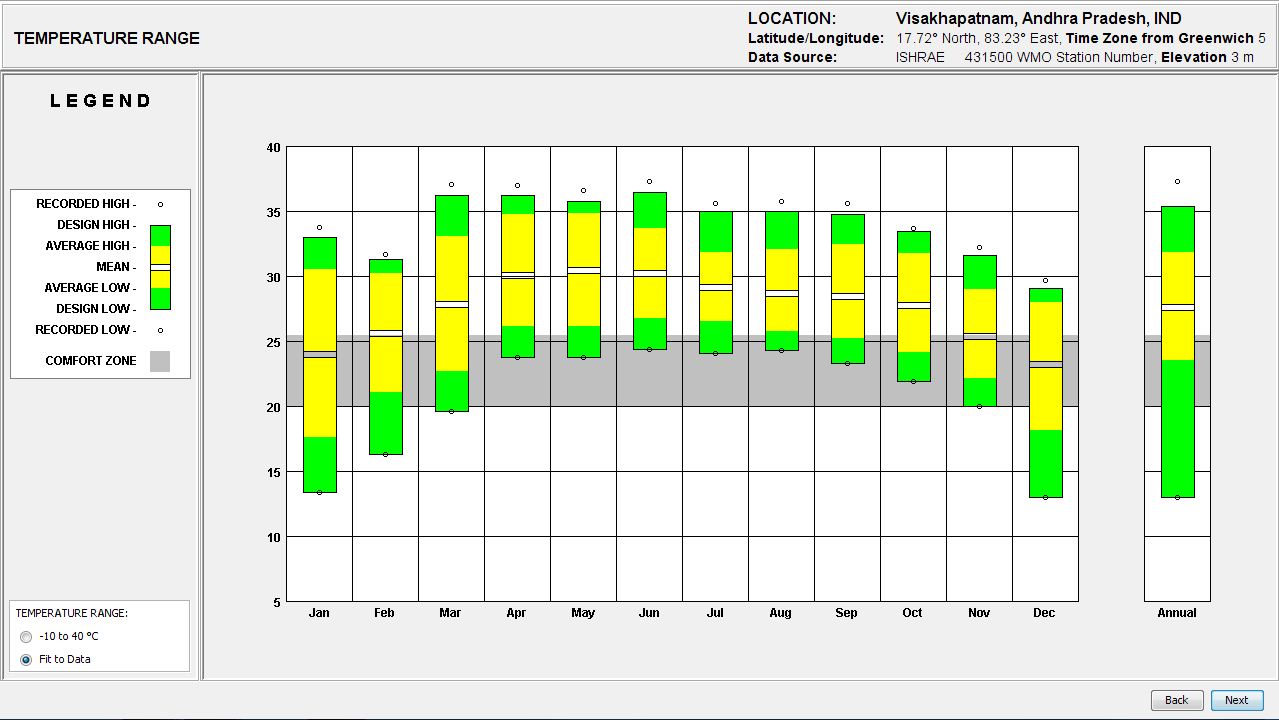Viewport: 1279px width, 720px height.
Task: Go to previous screen with Back button
Action: [x=1176, y=700]
